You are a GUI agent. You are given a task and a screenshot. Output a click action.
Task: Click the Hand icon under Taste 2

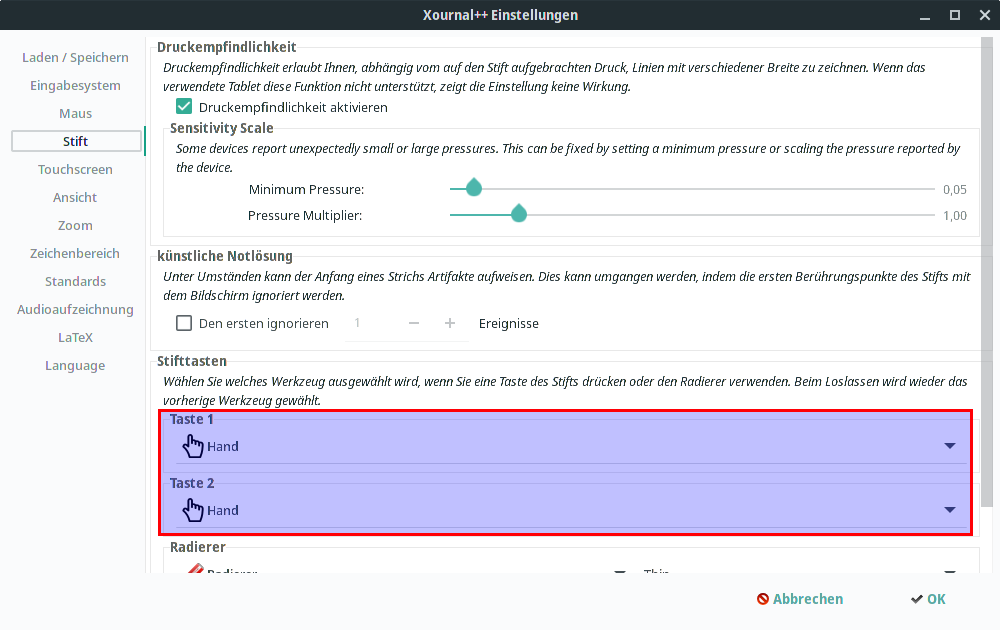point(193,510)
